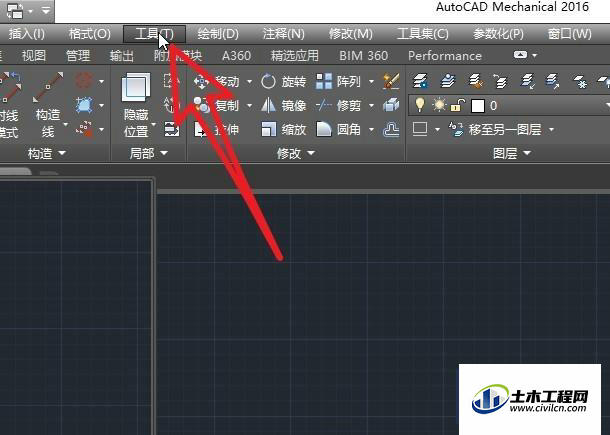Click the explode boxes icon
Image resolution: width=610 pixels, height=435 pixels.
point(391,105)
